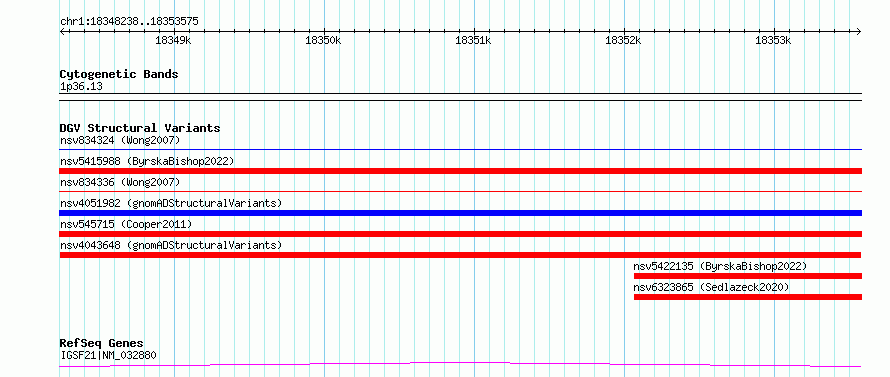Select the DGV Structural Variants track title
Viewport: 890px width, 377px height.
tap(140, 128)
